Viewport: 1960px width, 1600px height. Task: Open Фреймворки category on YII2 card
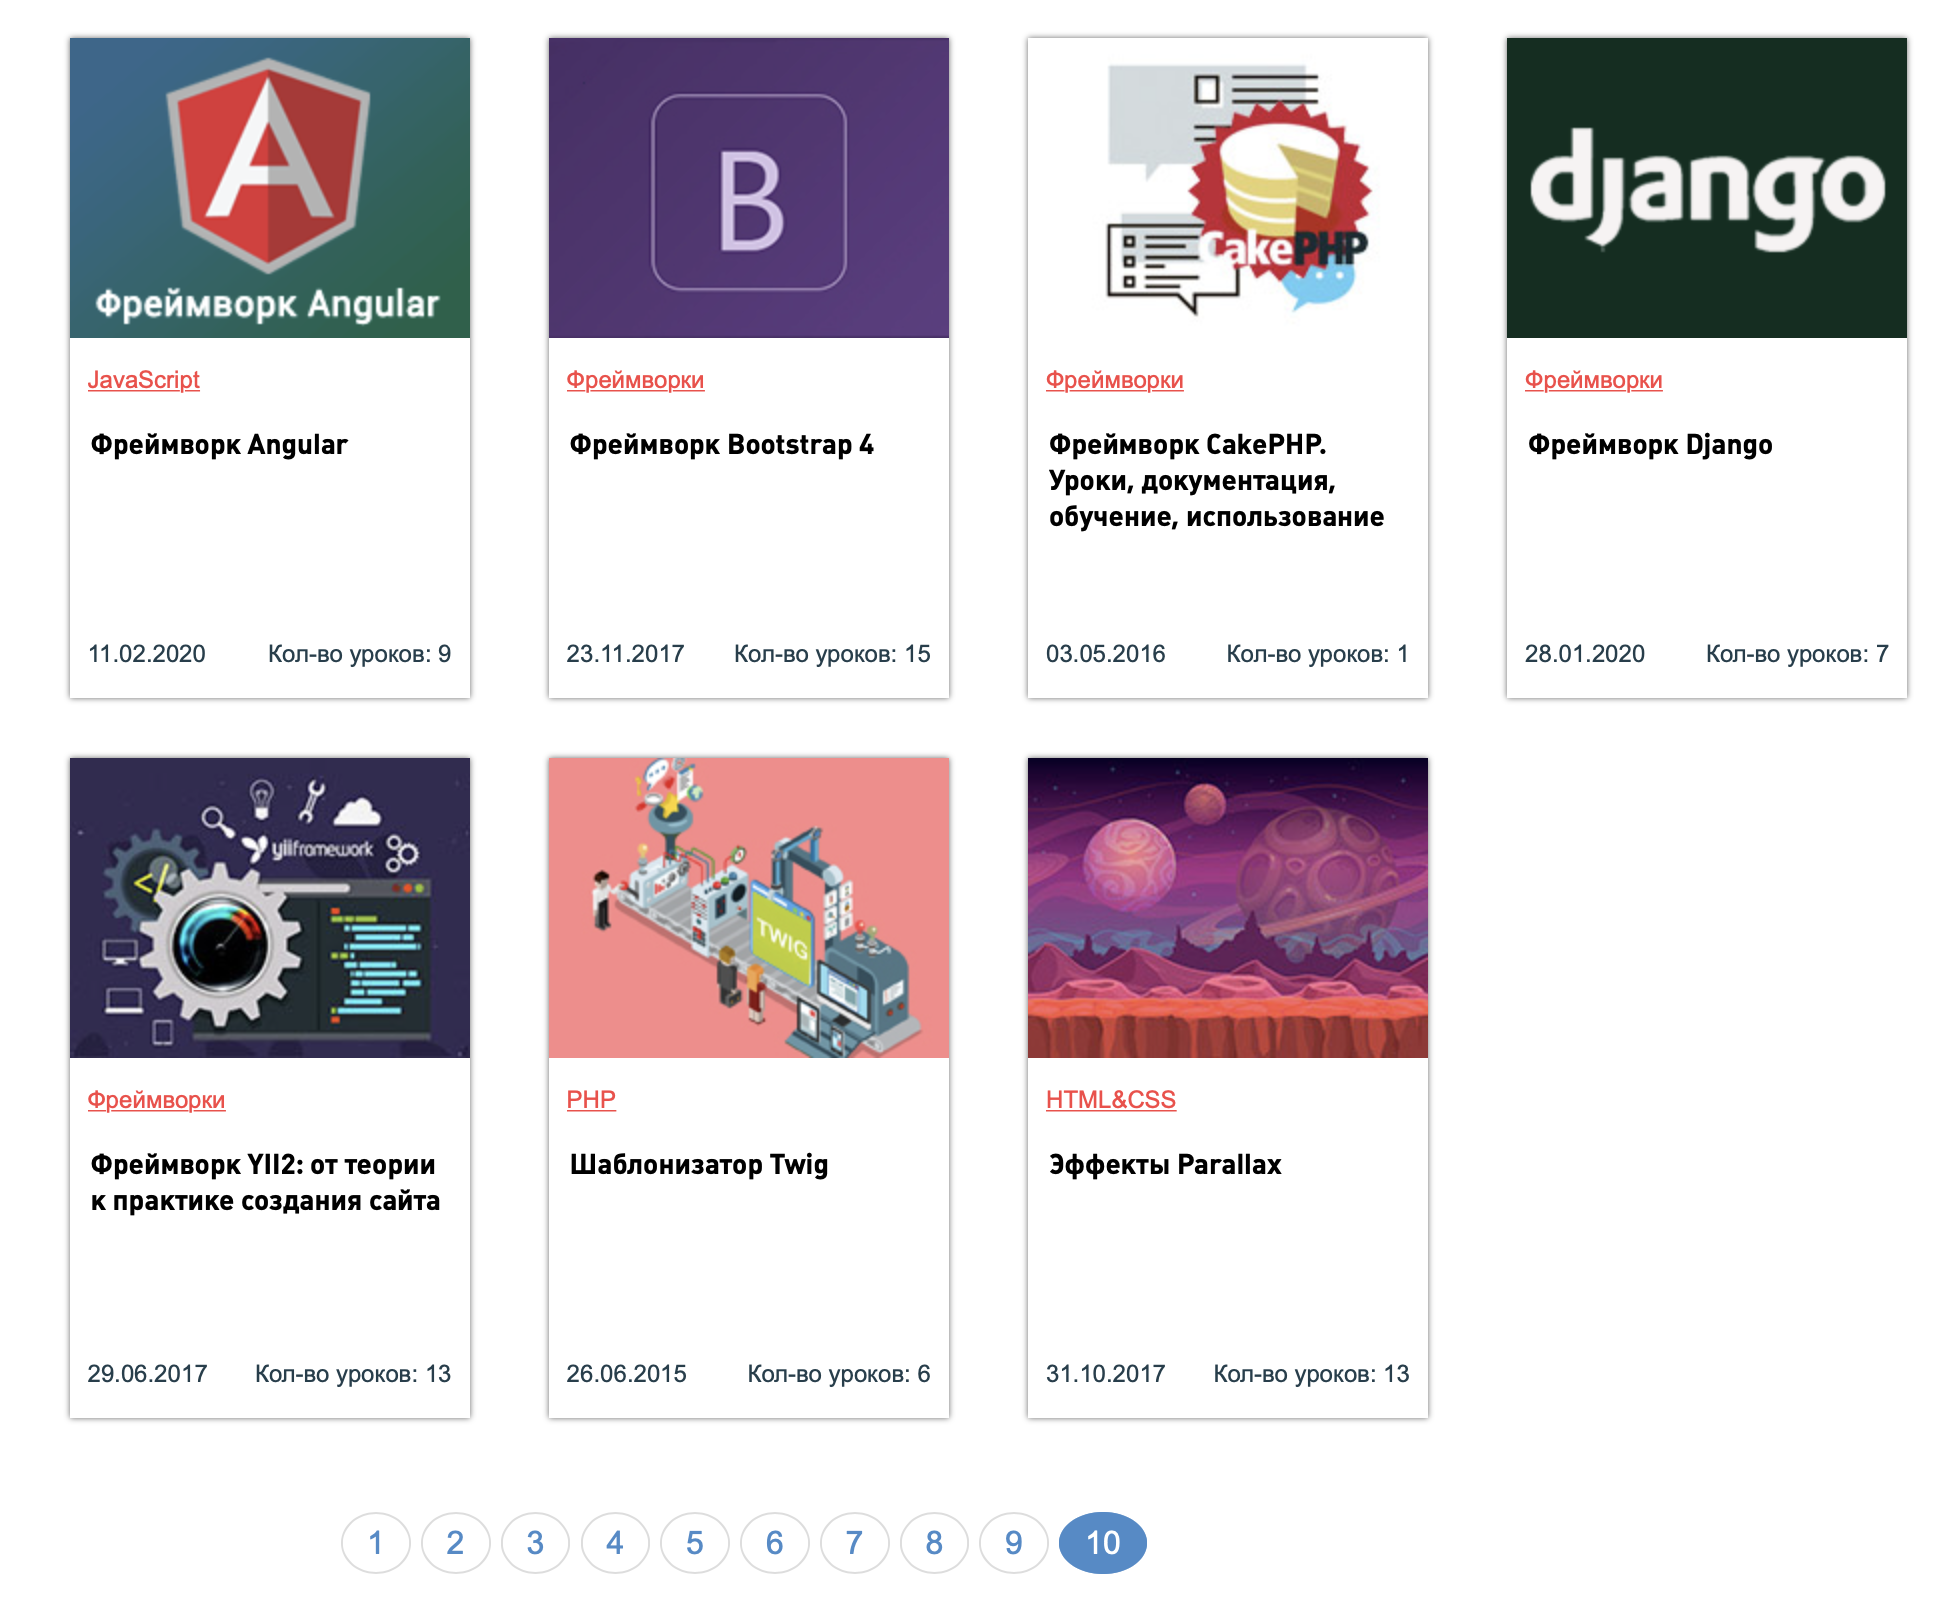click(156, 1100)
